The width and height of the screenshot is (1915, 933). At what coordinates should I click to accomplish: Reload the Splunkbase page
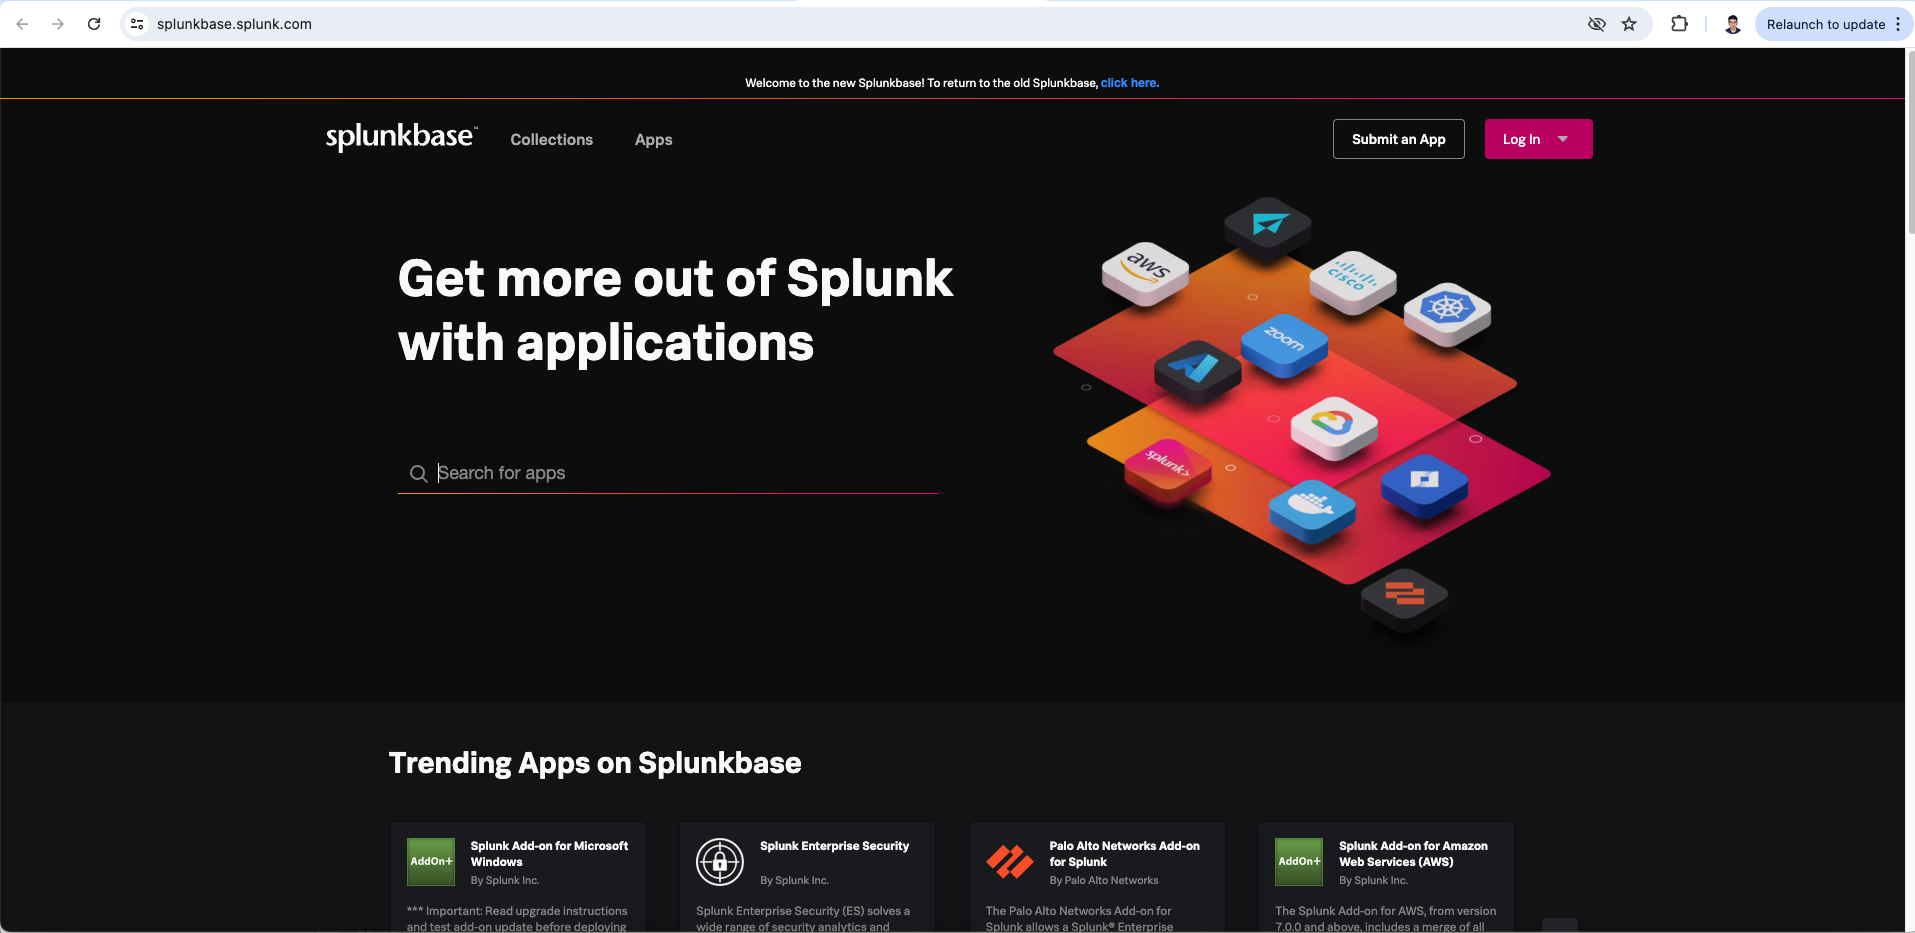coord(94,24)
